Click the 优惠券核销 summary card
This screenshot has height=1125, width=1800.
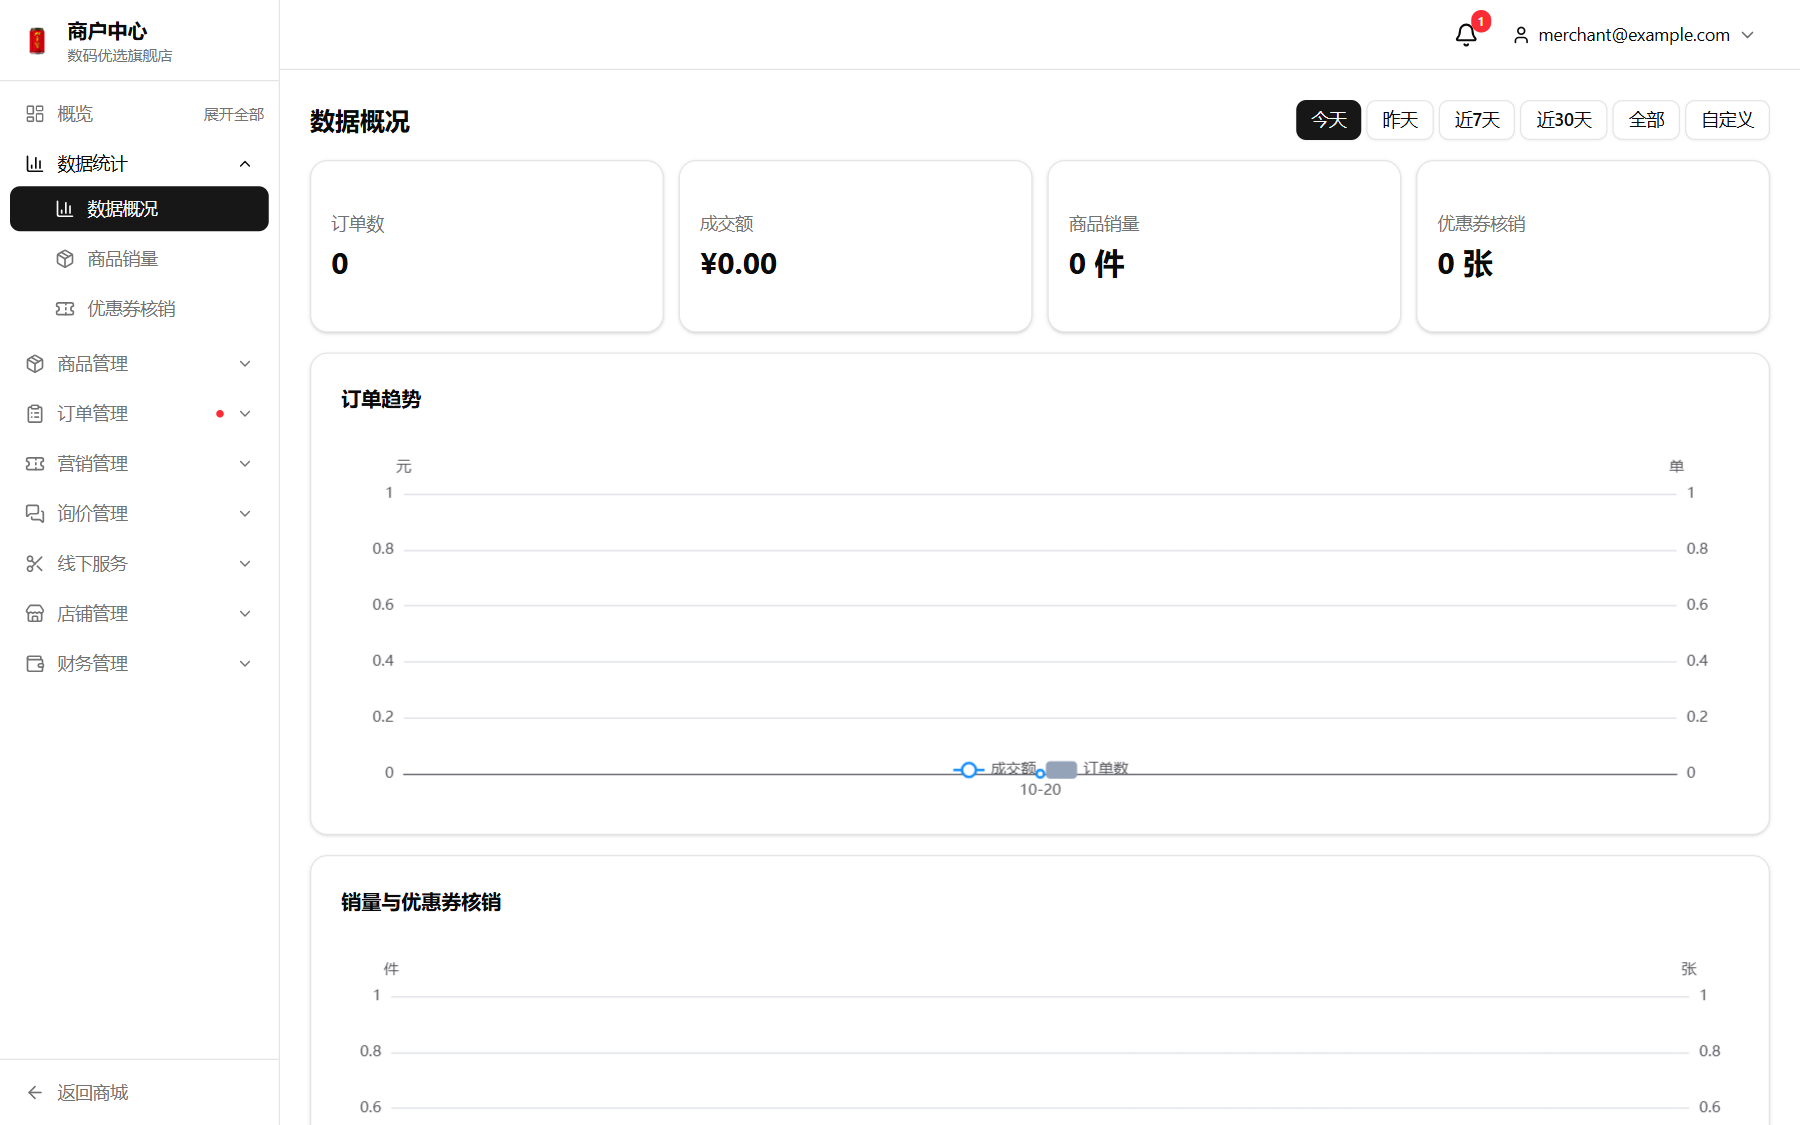coord(1593,246)
